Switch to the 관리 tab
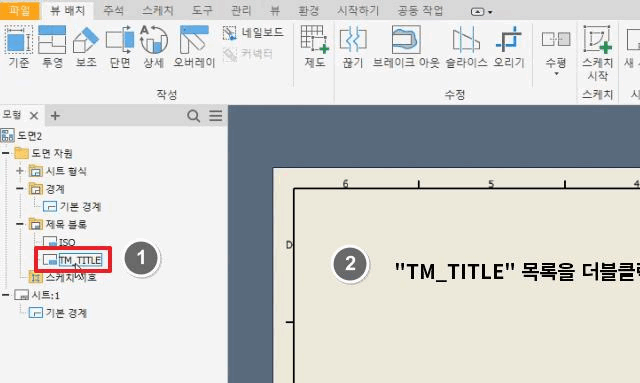Screen dimensions: 640x383 [241, 10]
